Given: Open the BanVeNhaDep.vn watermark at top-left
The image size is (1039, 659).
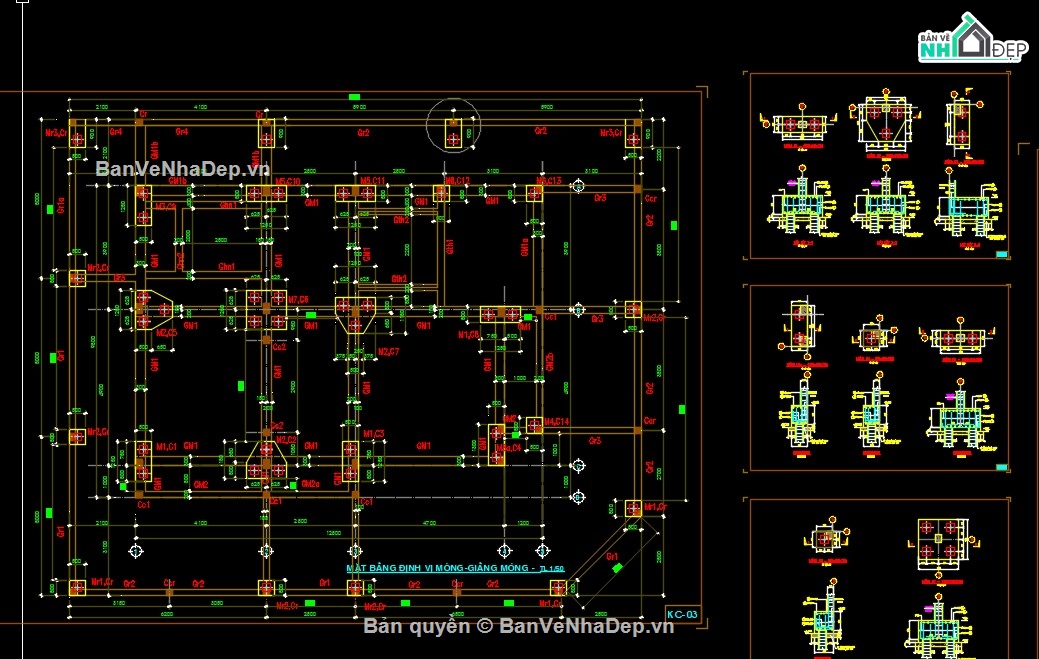Looking at the screenshot, I should click(183, 168).
